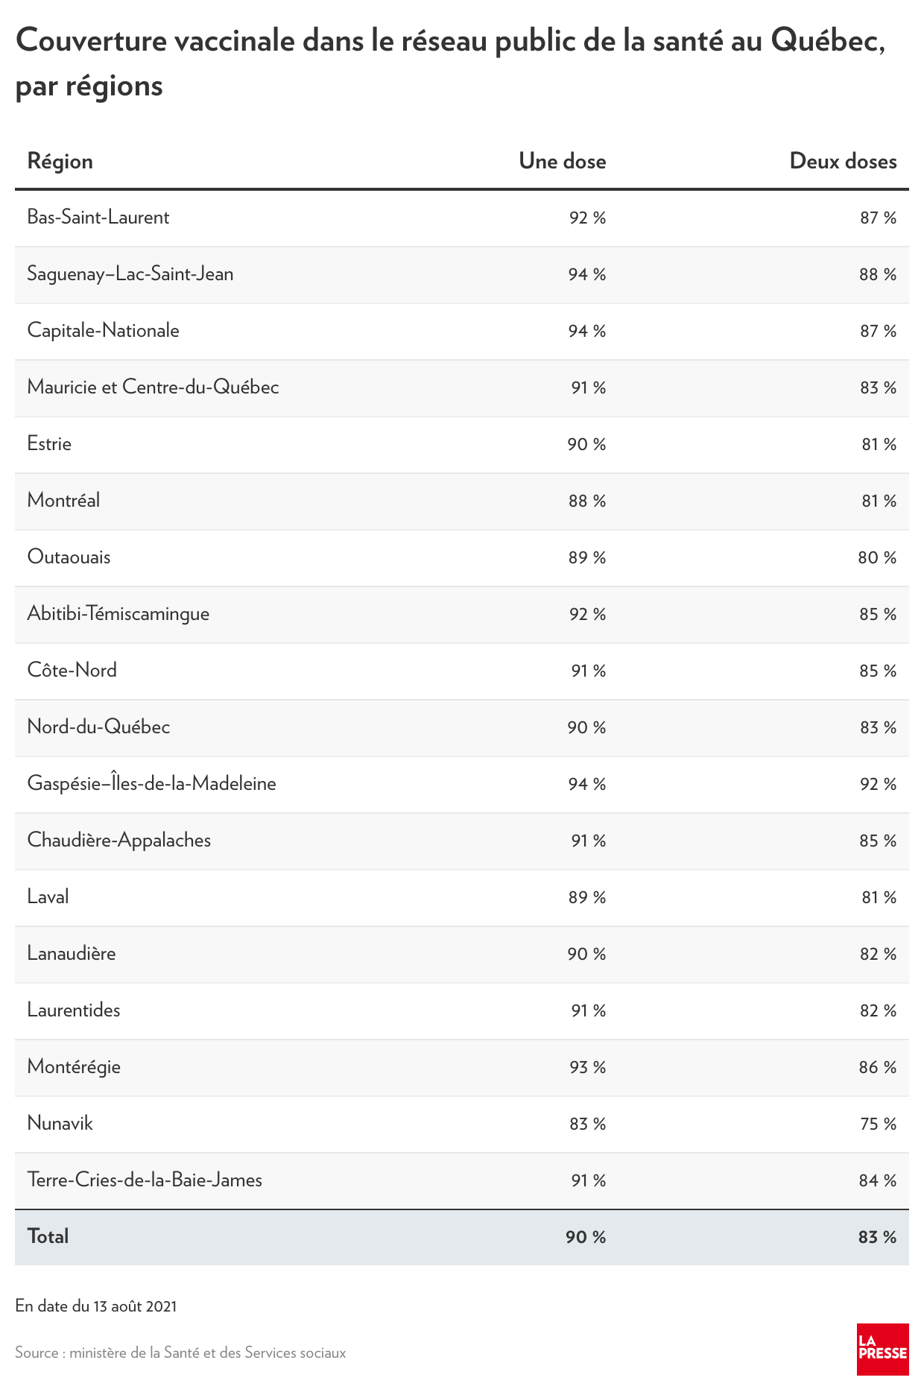924x1395 pixels.
Task: Click Mauricie et Centre-du-Québec region
Action: click(x=153, y=387)
